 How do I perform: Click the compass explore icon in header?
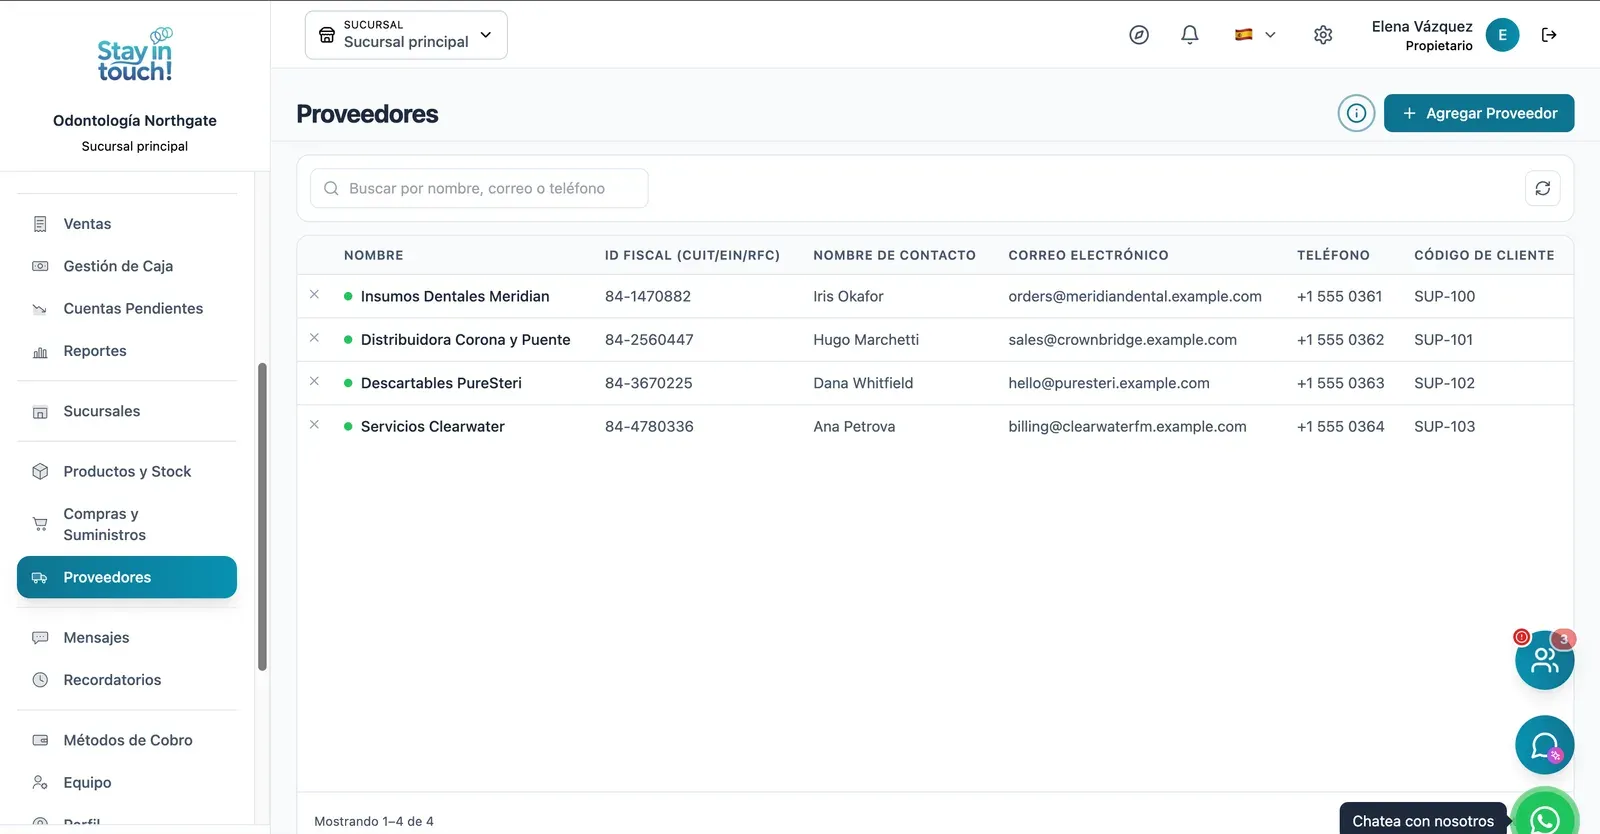1139,35
